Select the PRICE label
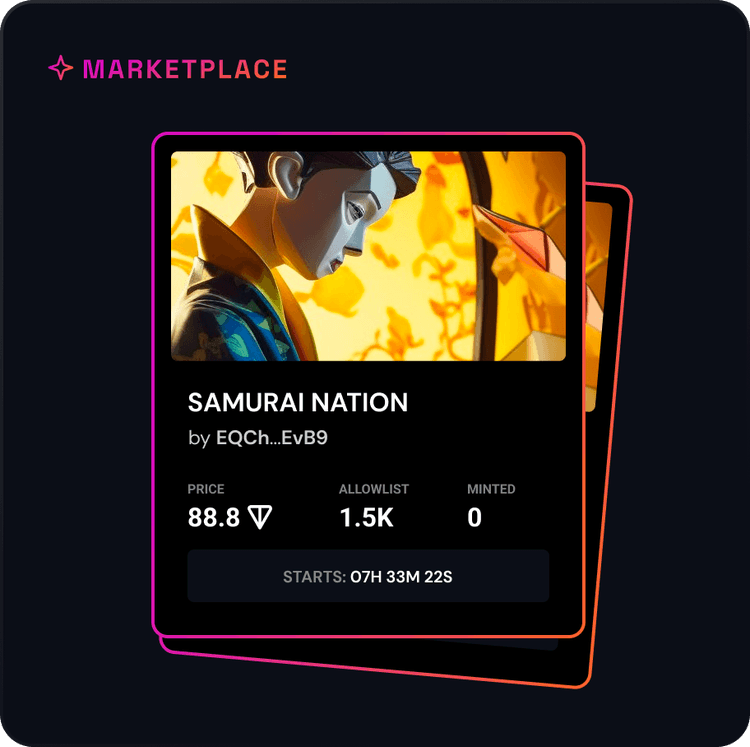 coord(206,489)
